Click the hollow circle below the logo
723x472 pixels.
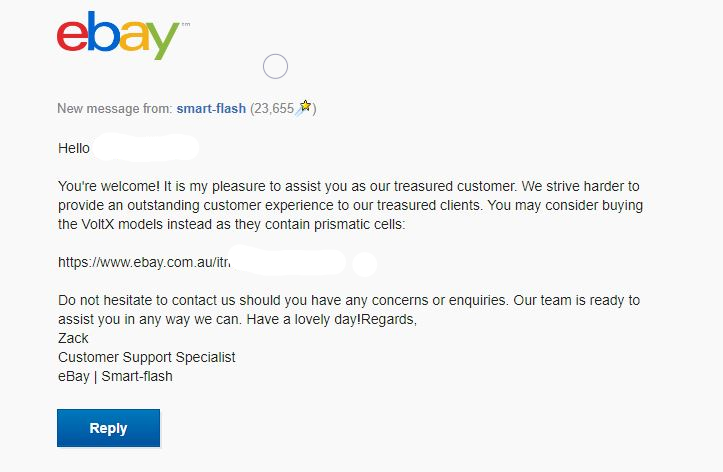[x=275, y=67]
